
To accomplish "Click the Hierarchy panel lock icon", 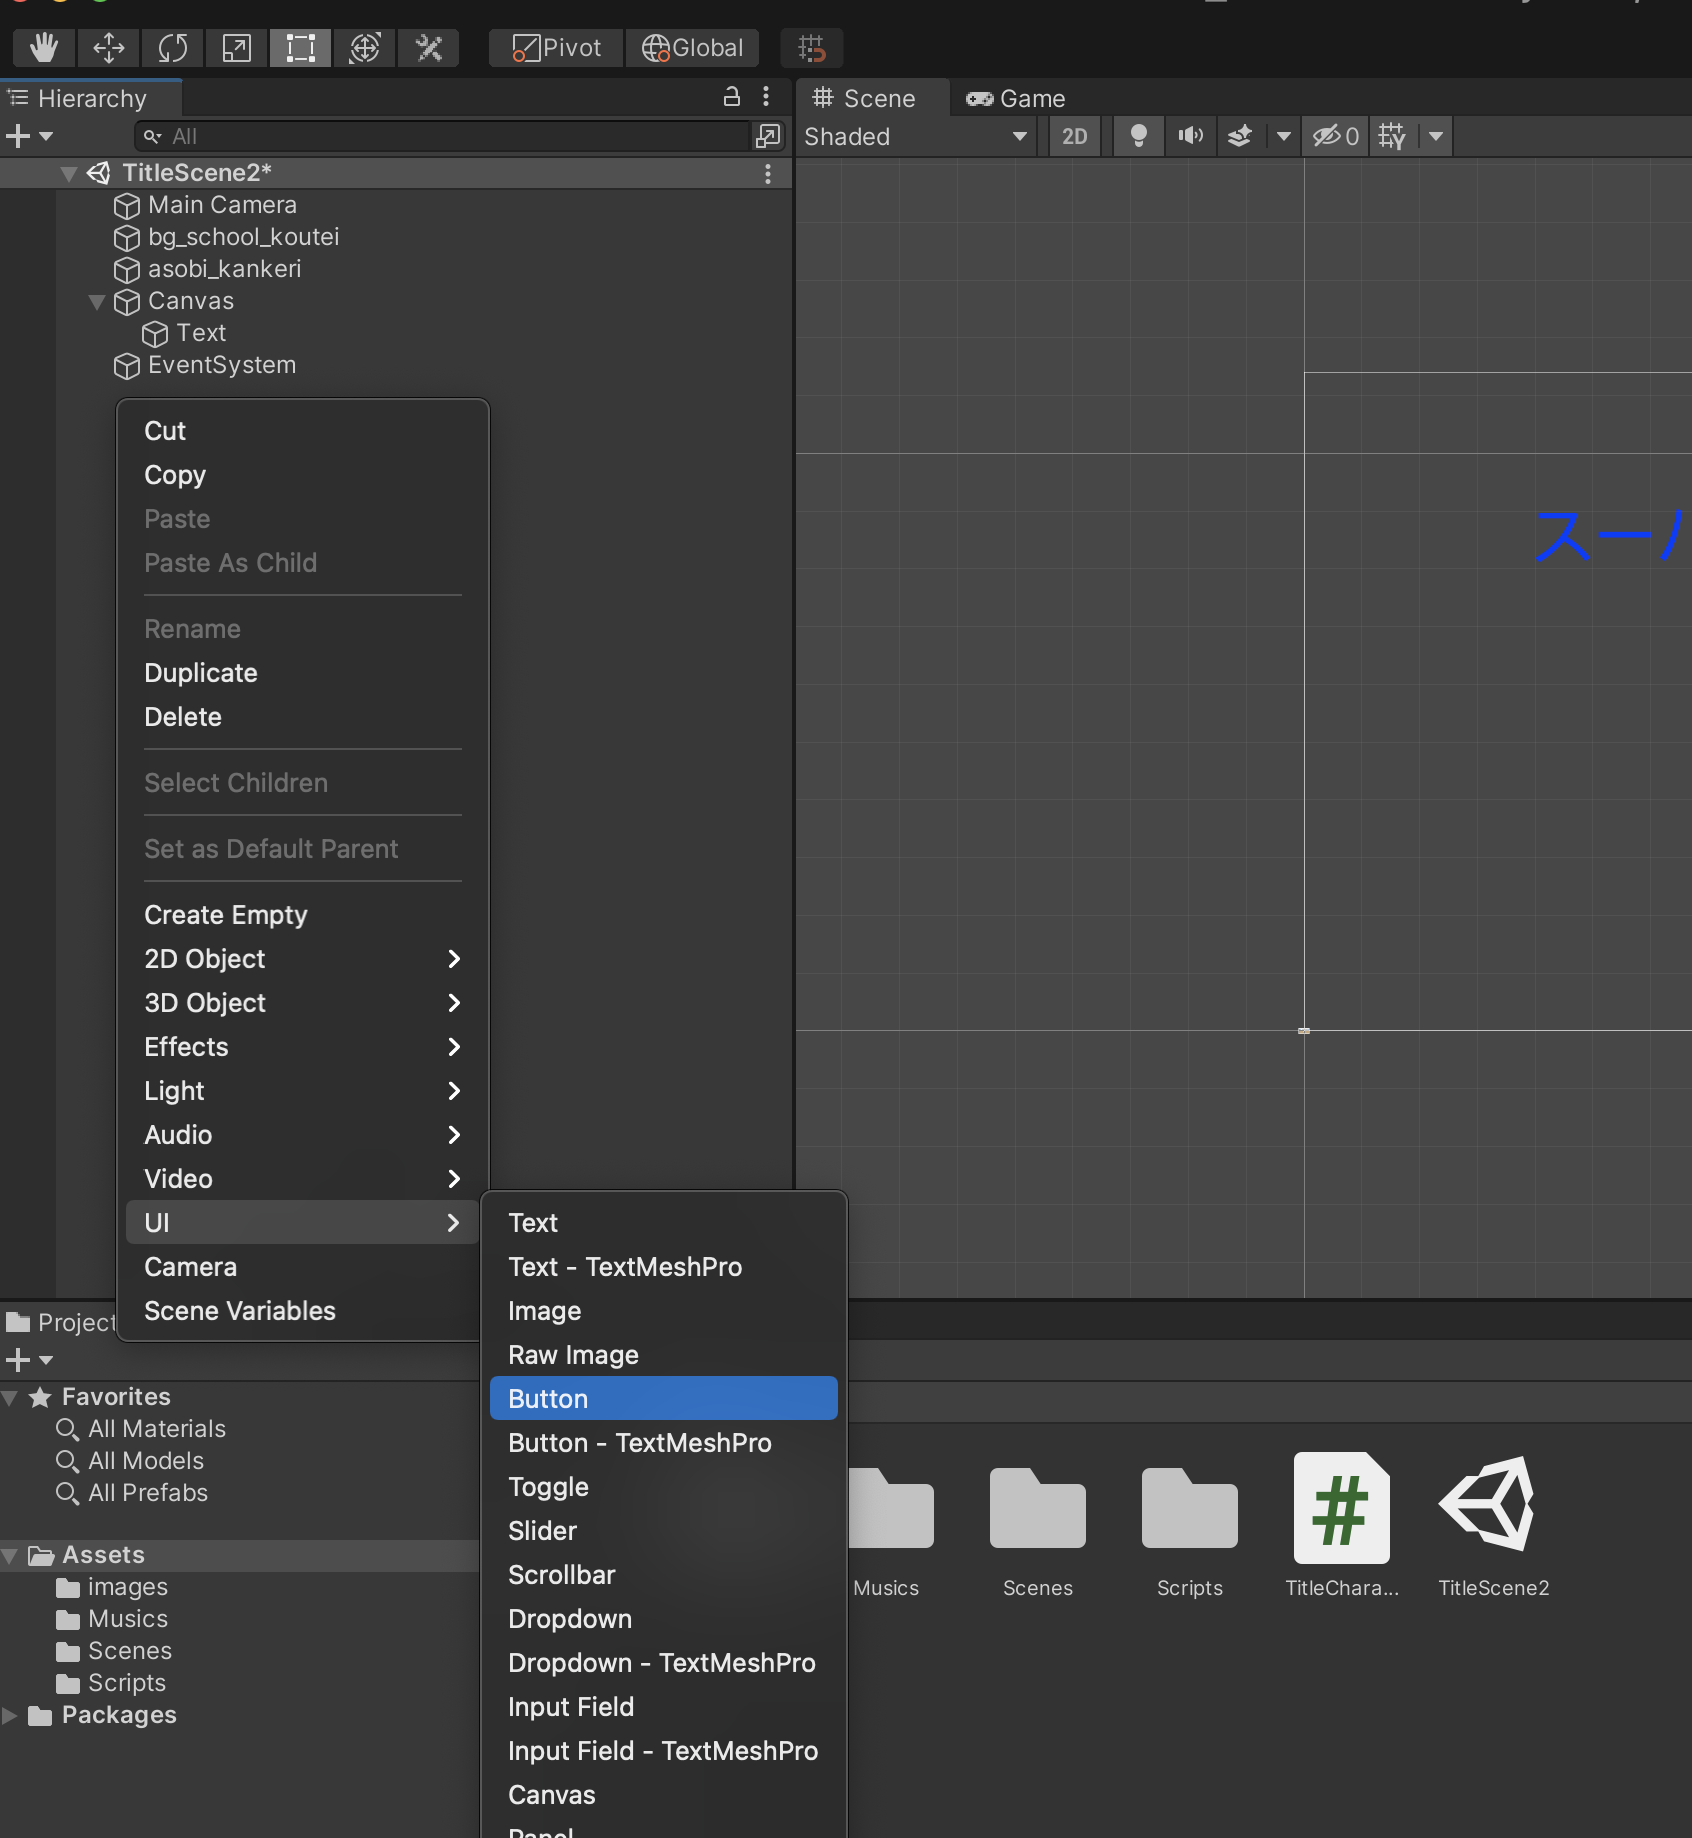I will point(732,96).
